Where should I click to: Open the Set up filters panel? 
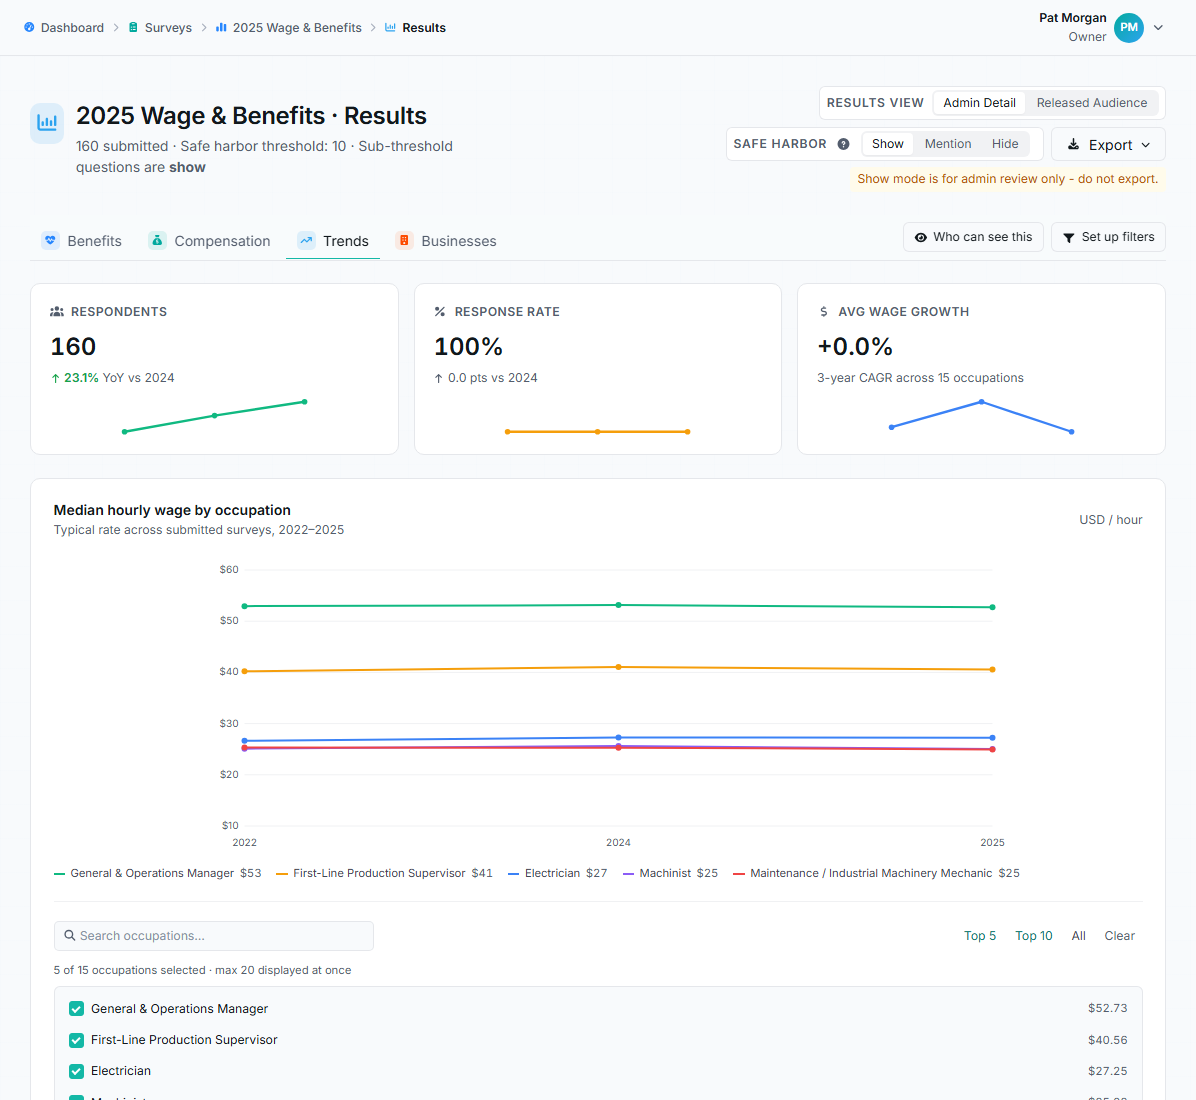click(1108, 237)
